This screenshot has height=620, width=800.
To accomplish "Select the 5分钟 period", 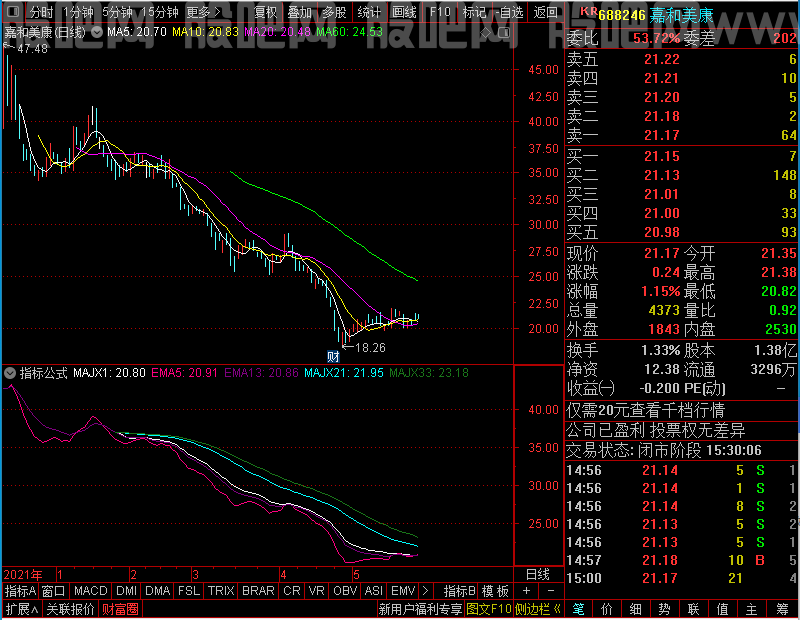I will pos(117,12).
